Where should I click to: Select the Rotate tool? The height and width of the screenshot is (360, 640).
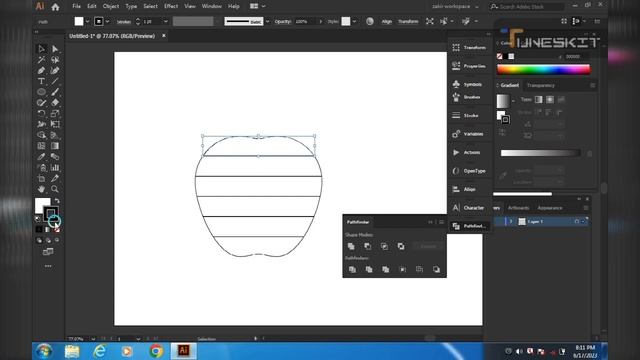point(41,113)
